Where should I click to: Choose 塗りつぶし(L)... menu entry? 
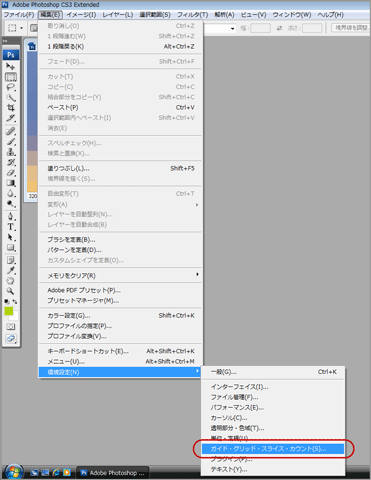120,168
